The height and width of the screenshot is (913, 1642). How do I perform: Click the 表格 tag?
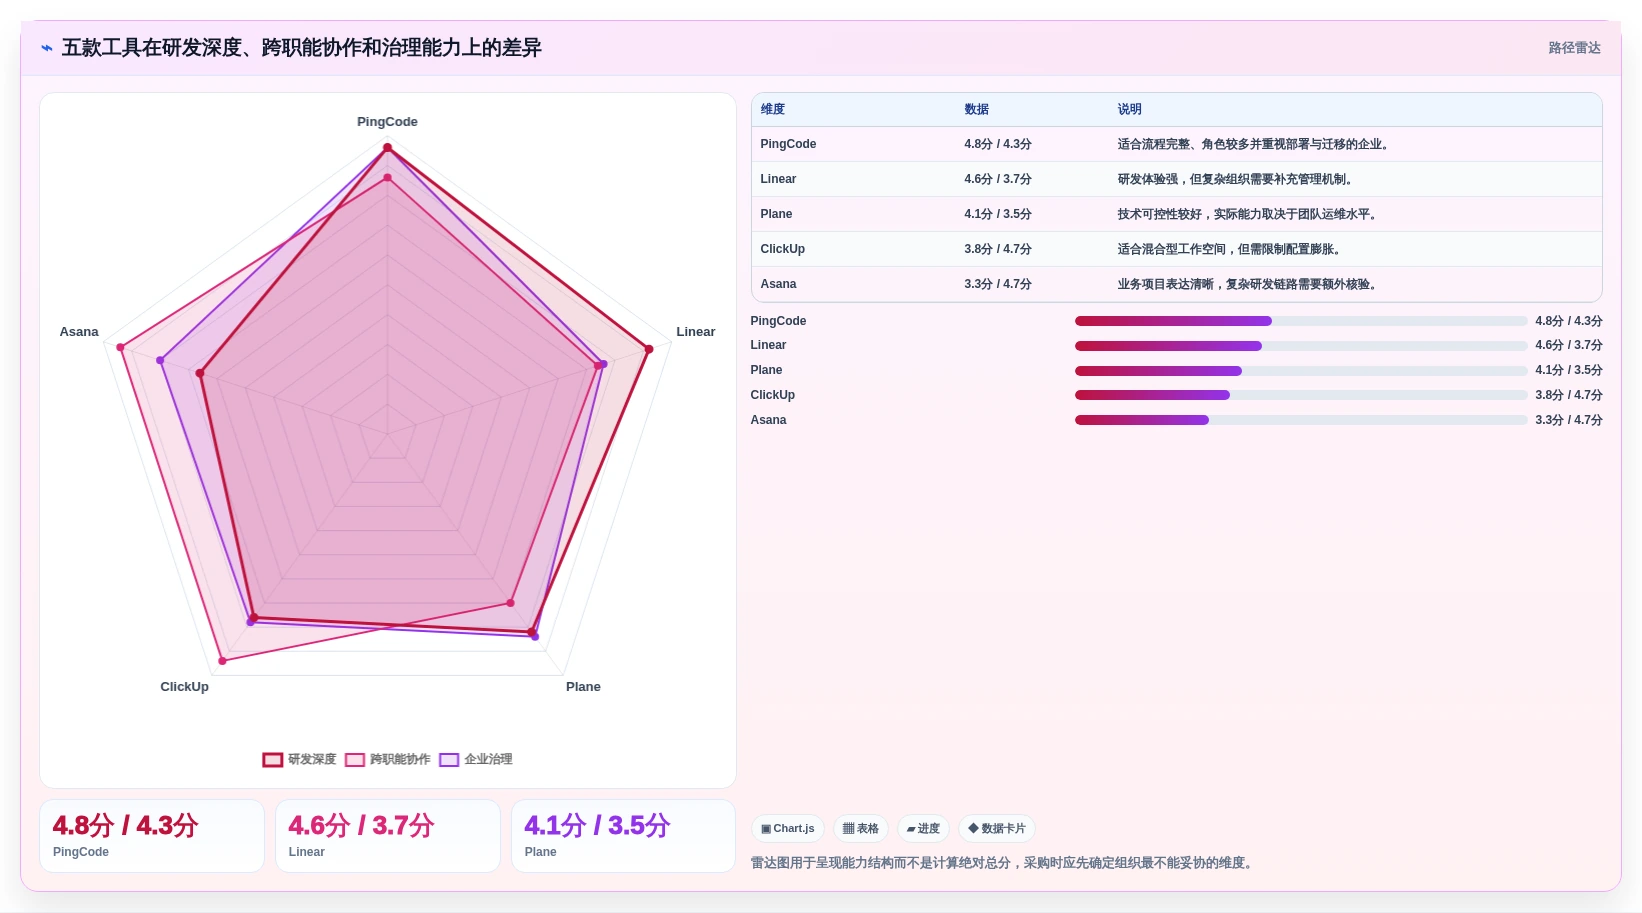point(861,829)
